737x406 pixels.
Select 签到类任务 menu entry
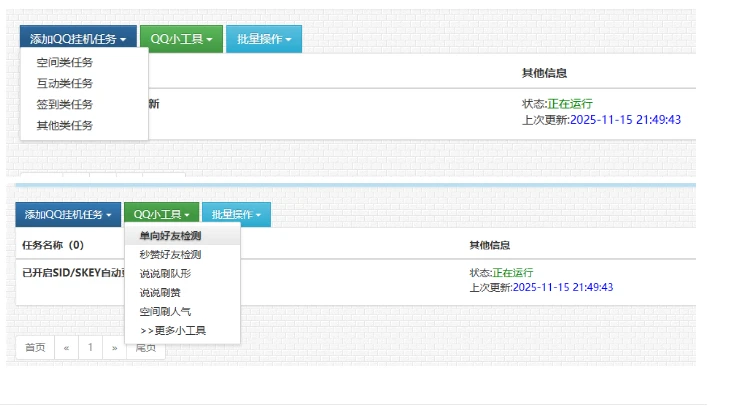84,104
